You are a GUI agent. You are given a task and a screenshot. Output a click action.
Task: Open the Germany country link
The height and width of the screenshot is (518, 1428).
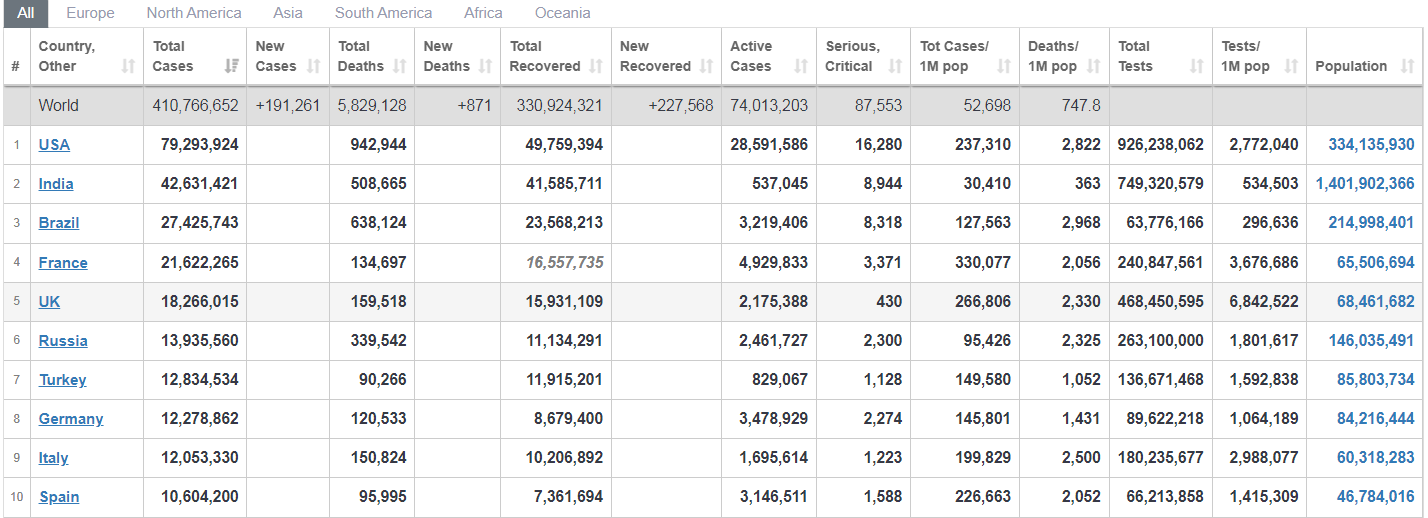[71, 419]
